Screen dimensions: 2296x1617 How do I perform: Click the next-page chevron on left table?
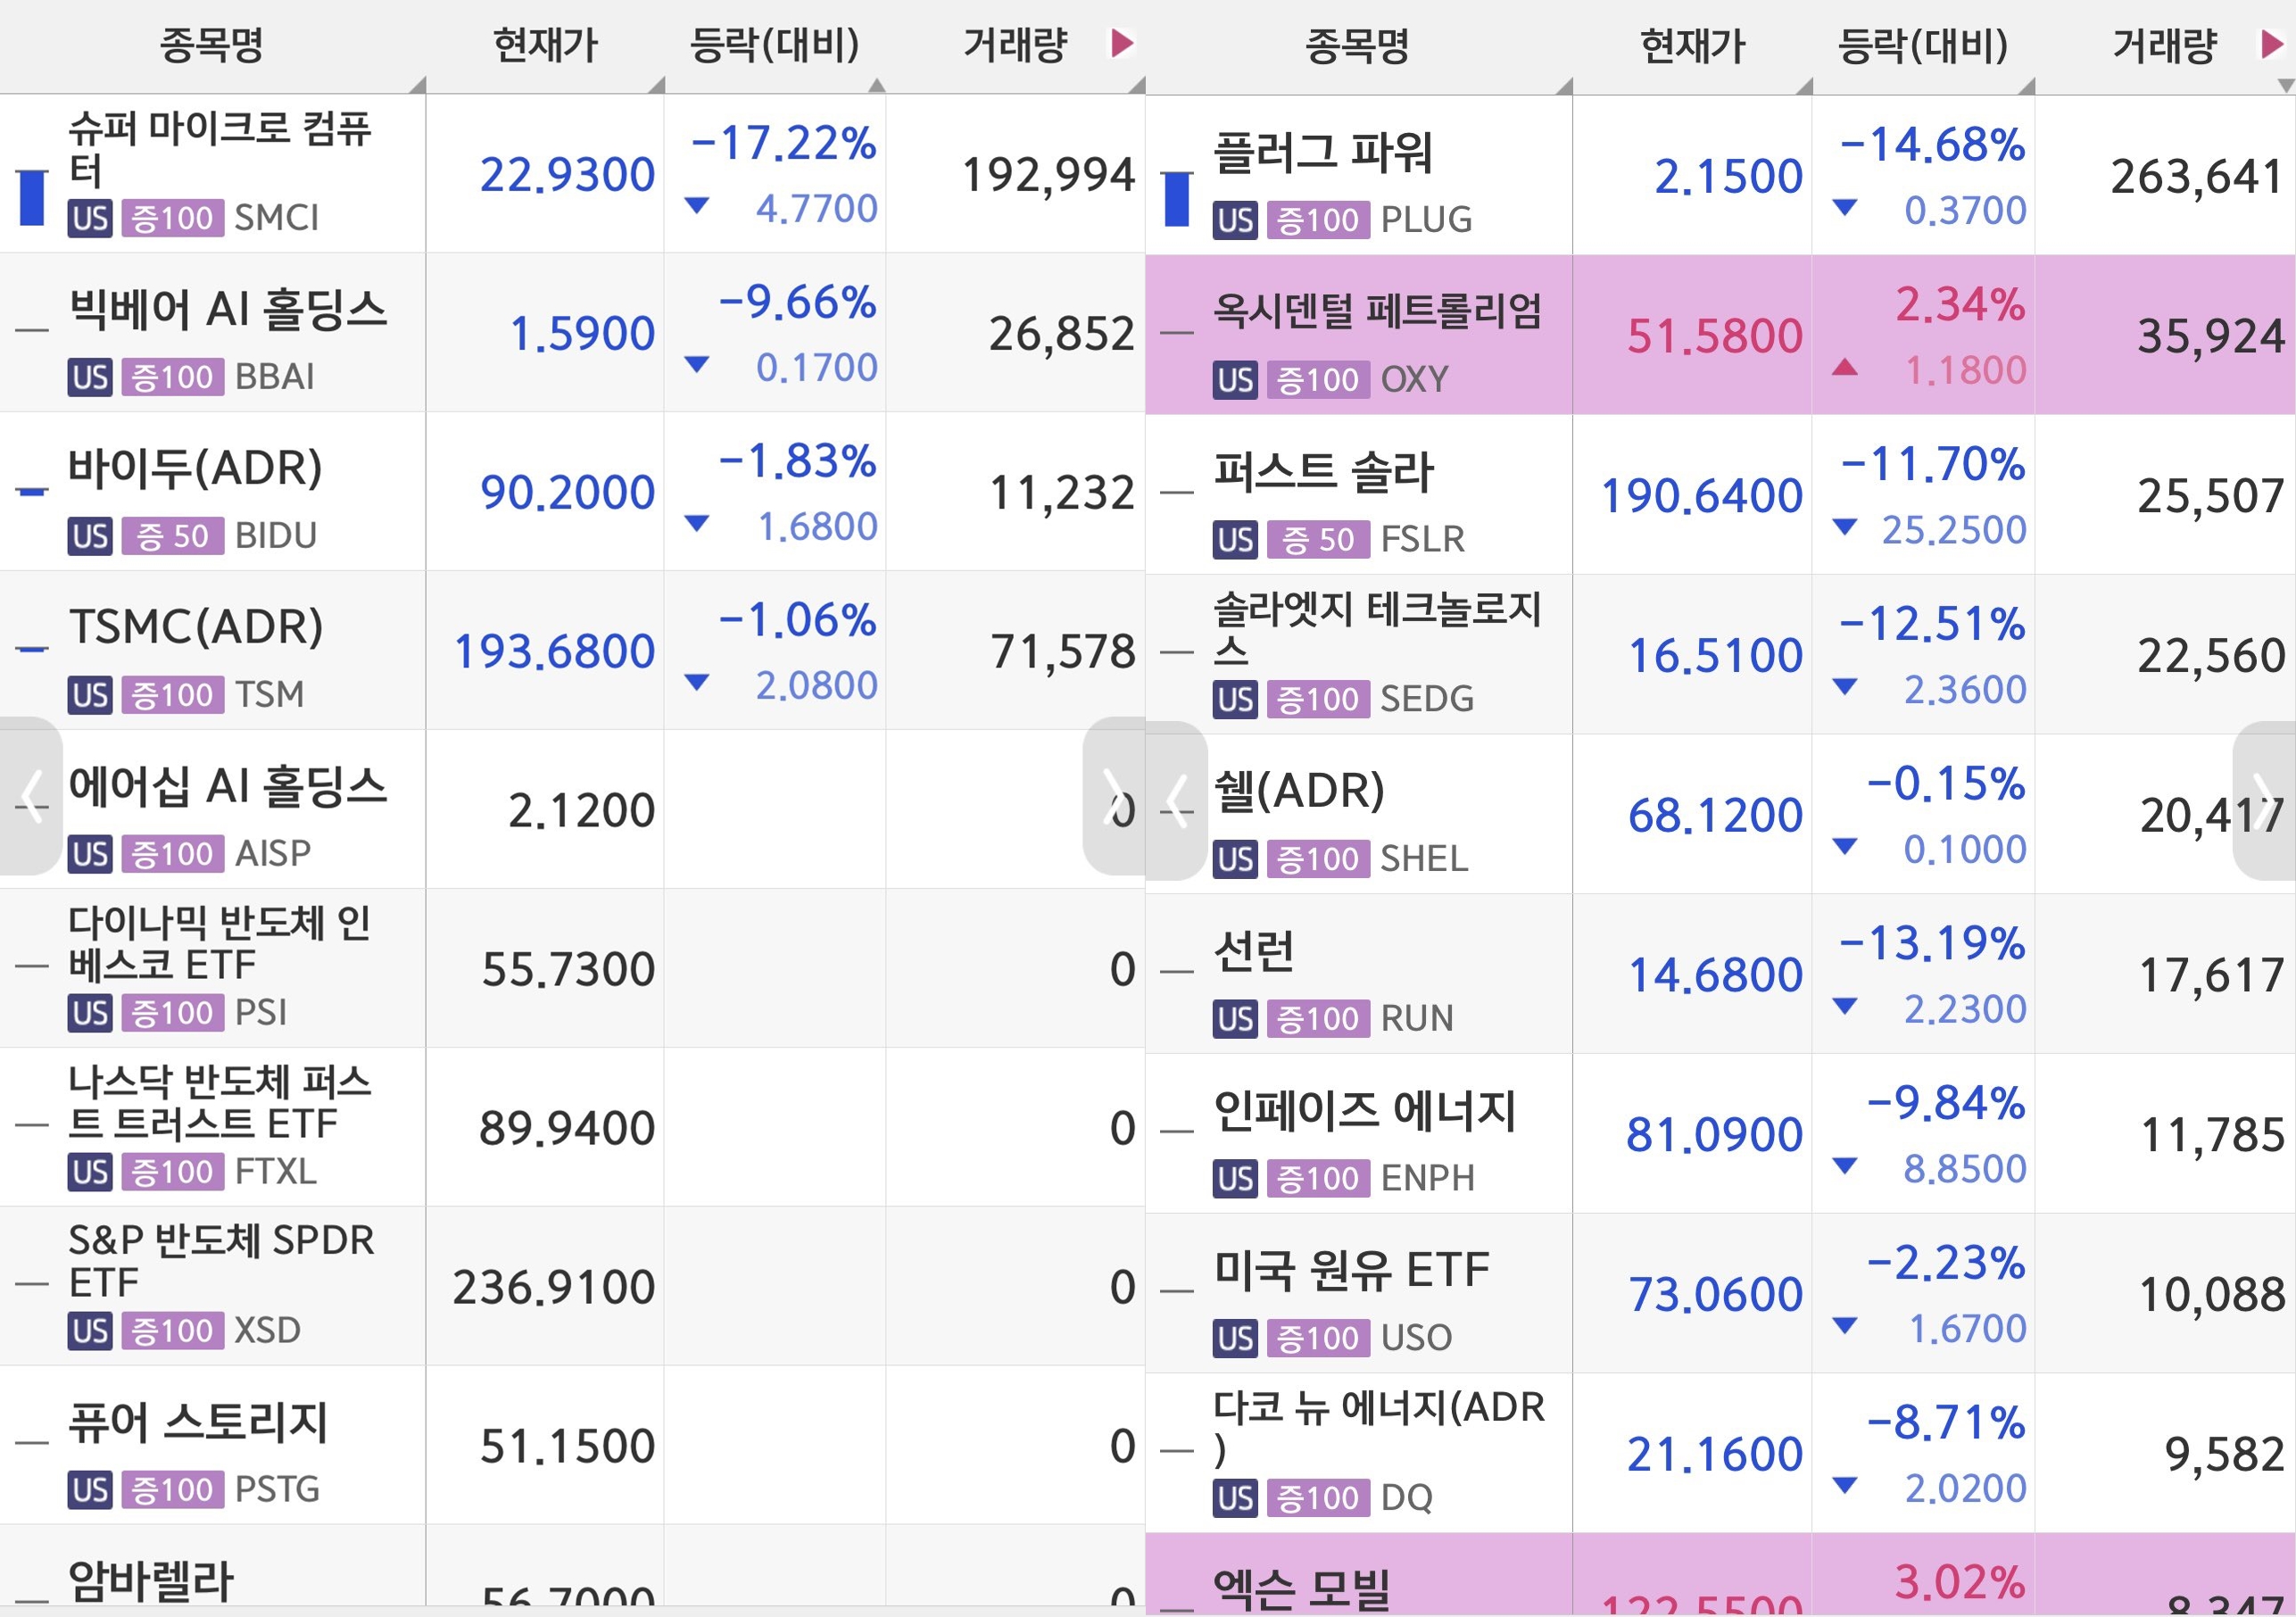pyautogui.click(x=1113, y=796)
